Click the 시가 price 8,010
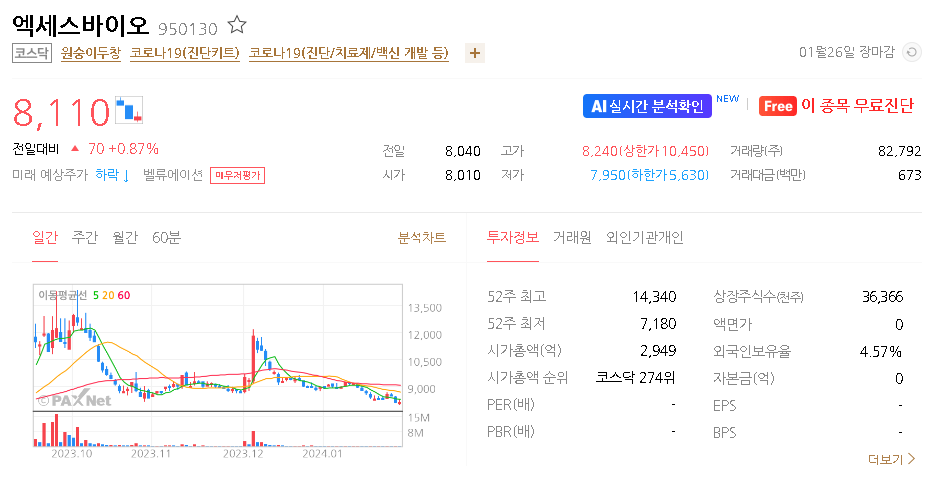This screenshot has width=929, height=477. click(x=463, y=175)
